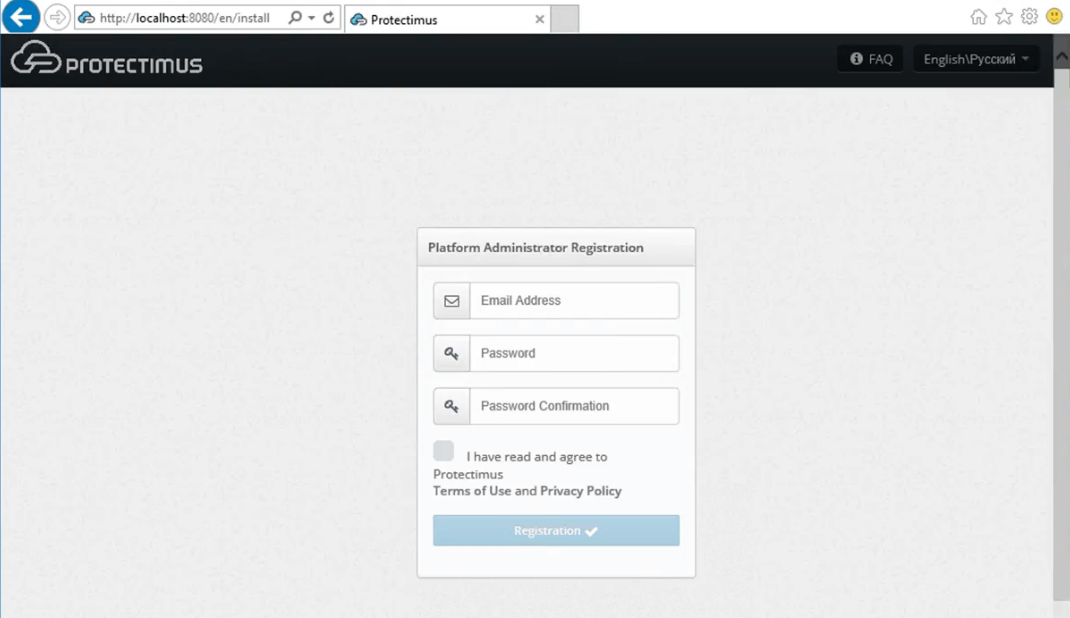Click the key icon beside Password
Screen dimensions: 1070x618
(x=452, y=353)
